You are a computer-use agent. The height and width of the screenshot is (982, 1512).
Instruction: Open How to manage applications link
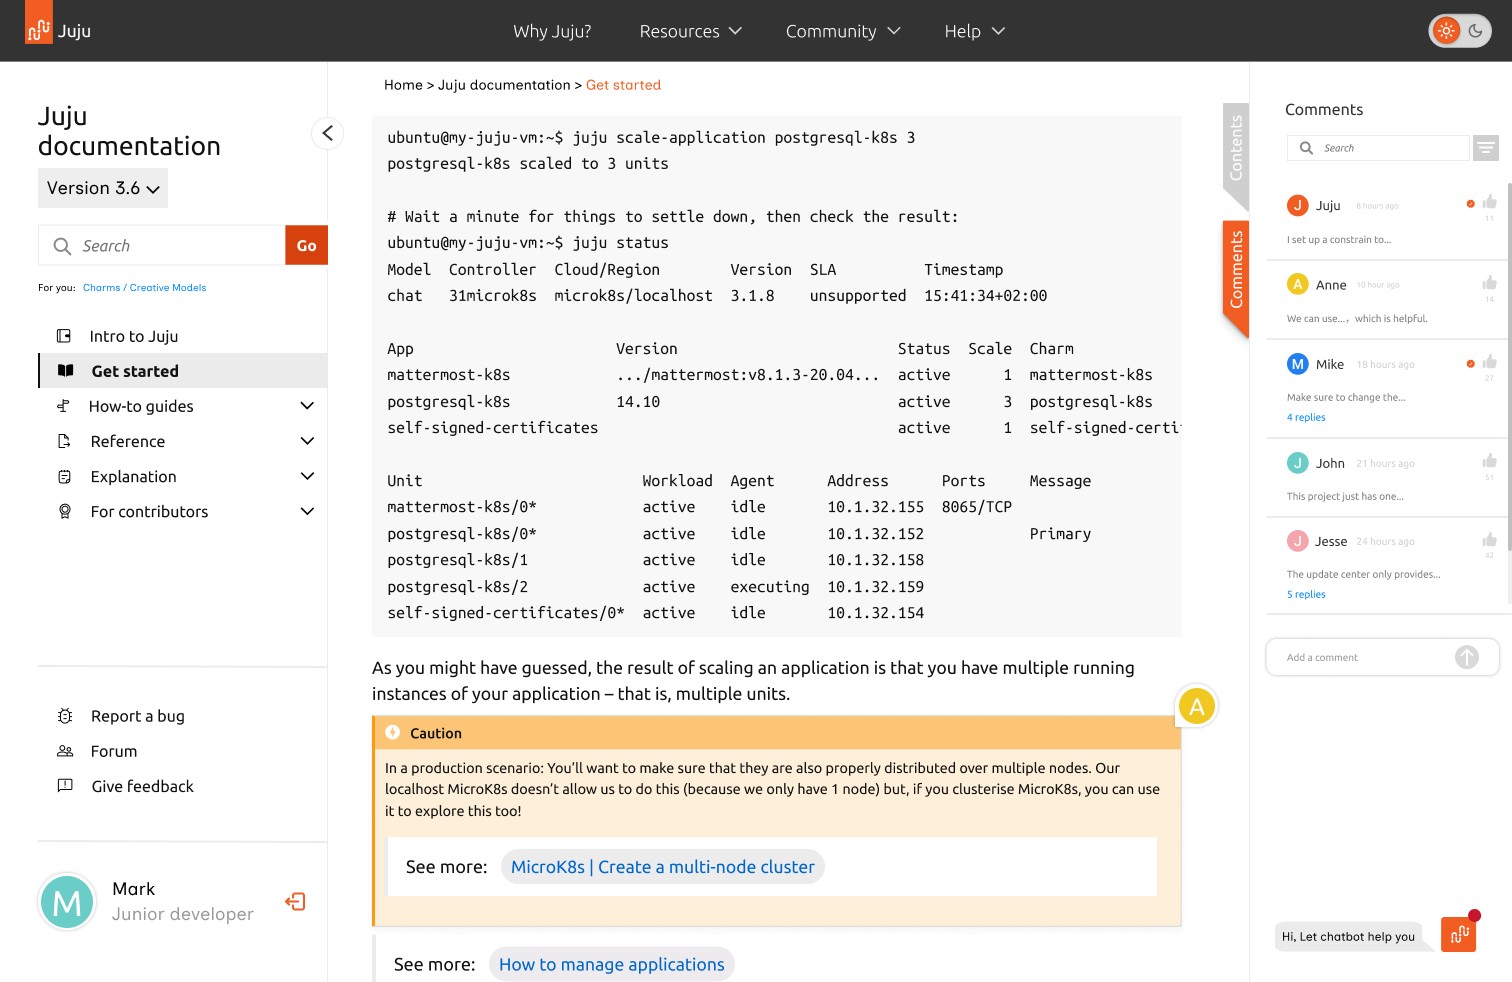pos(611,965)
